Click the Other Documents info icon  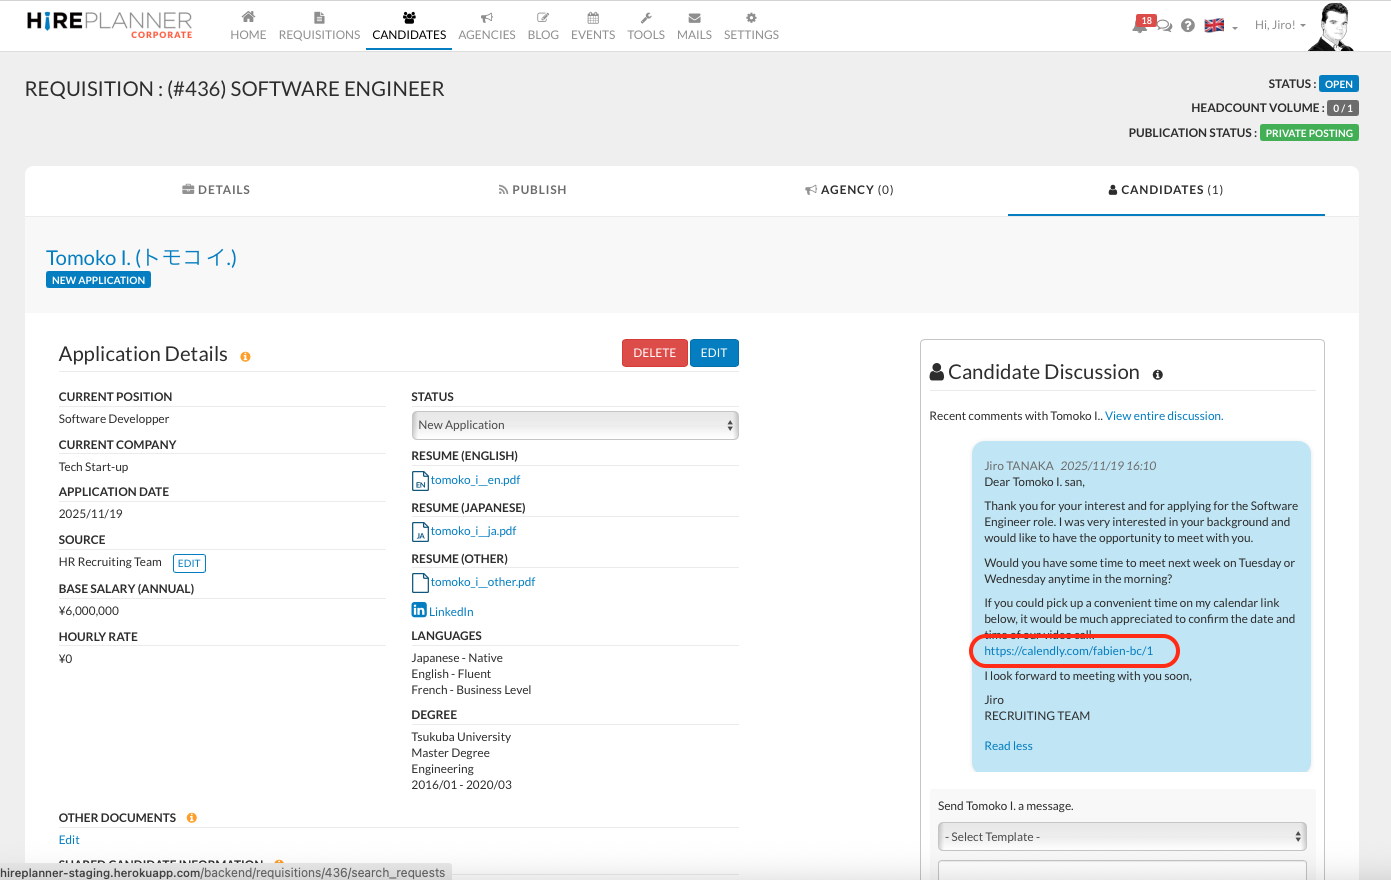192,818
